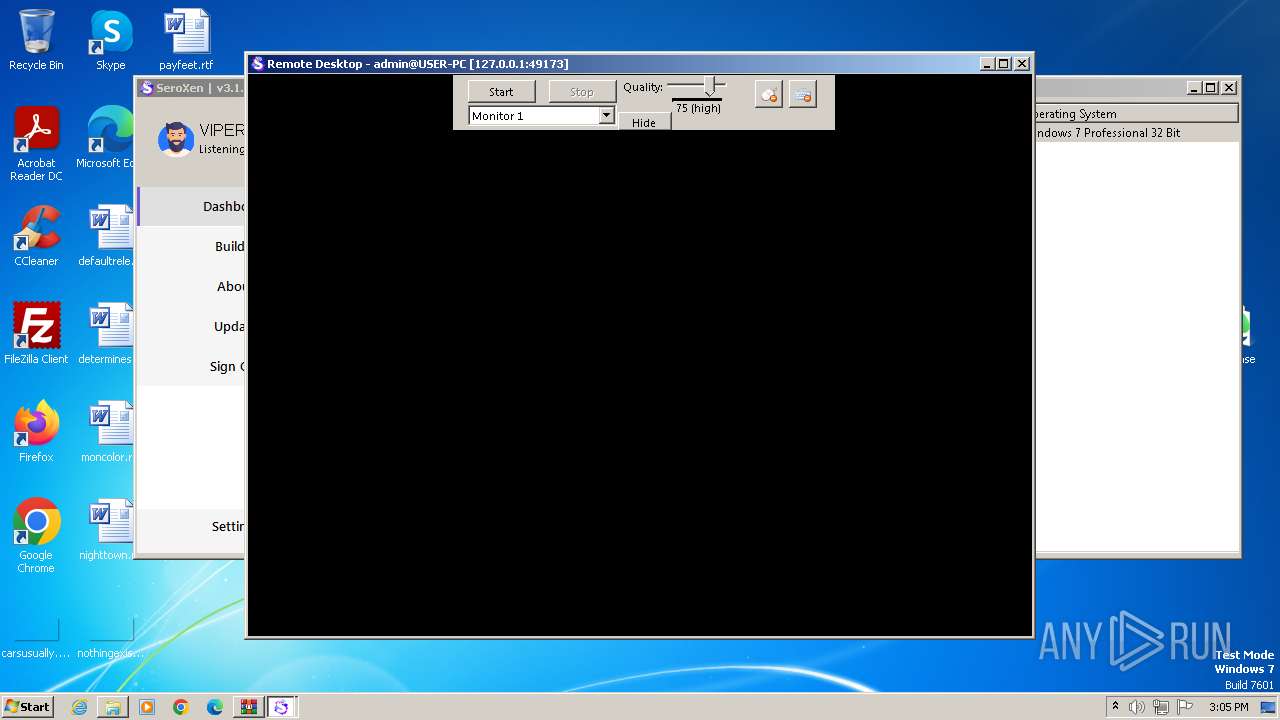
Task: Open the Windows Start menu
Action: [27, 706]
